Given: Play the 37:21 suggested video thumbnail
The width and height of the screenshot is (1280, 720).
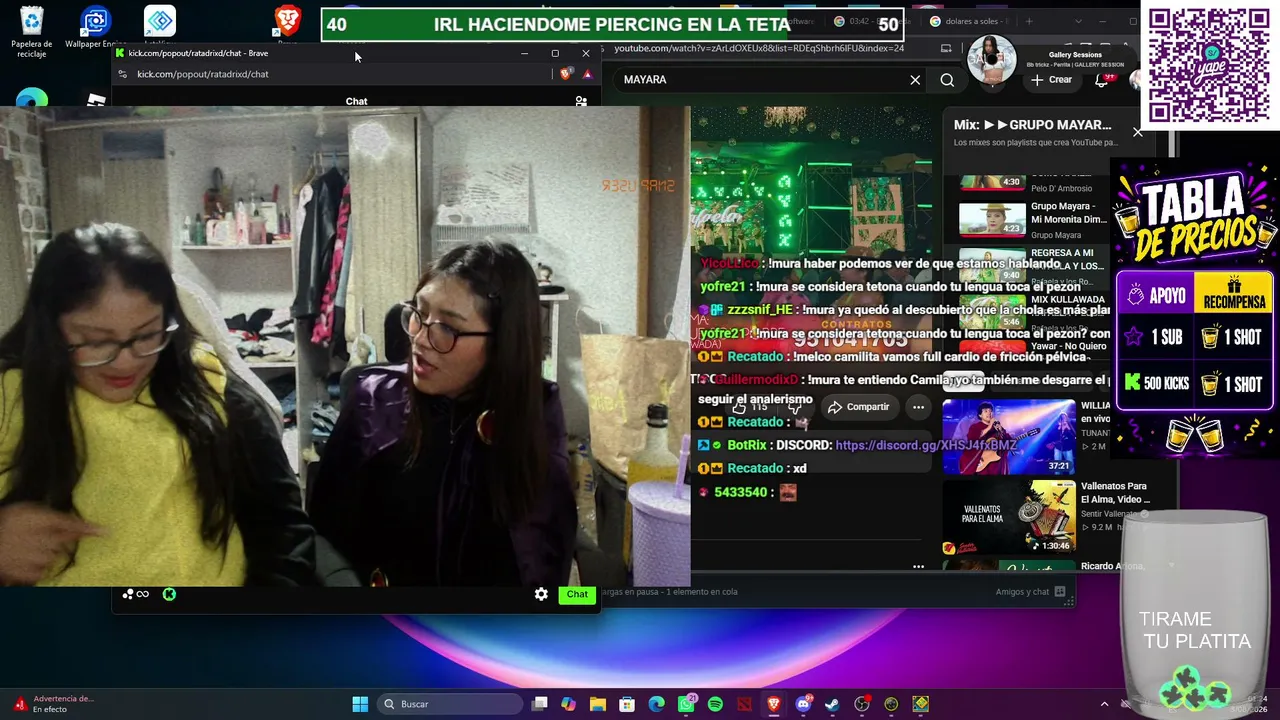Looking at the screenshot, I should tap(1008, 436).
